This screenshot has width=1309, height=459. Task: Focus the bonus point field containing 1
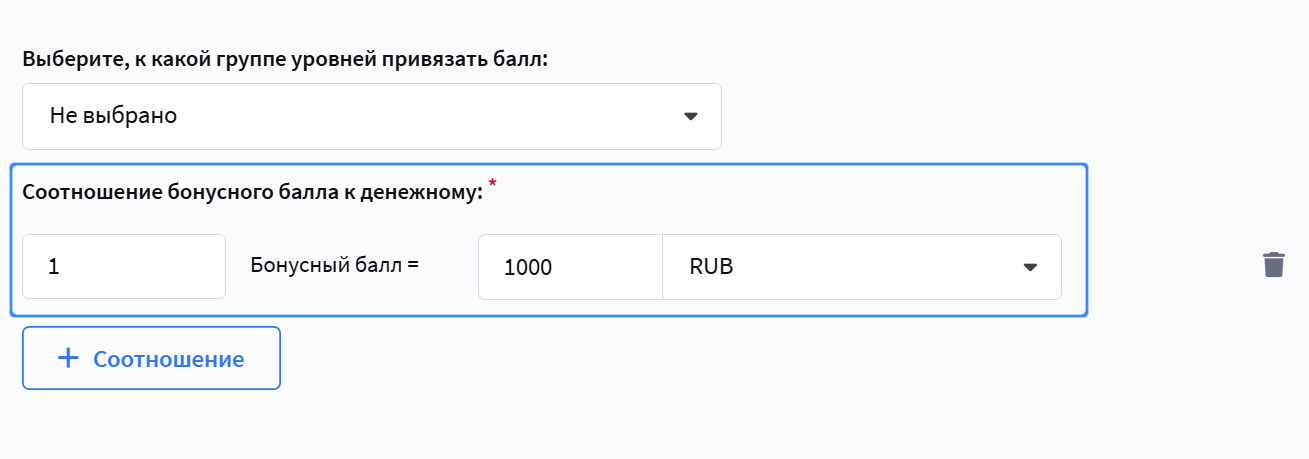tap(124, 266)
